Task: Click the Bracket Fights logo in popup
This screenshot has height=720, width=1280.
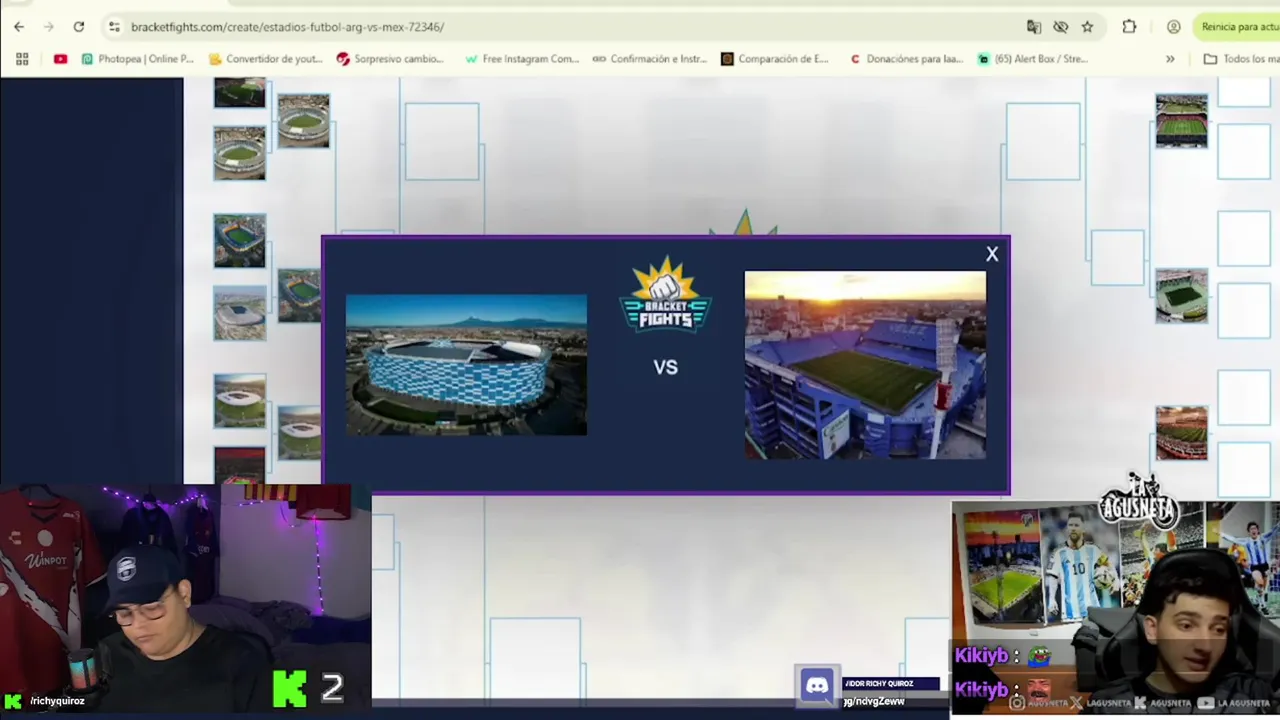Action: click(665, 294)
